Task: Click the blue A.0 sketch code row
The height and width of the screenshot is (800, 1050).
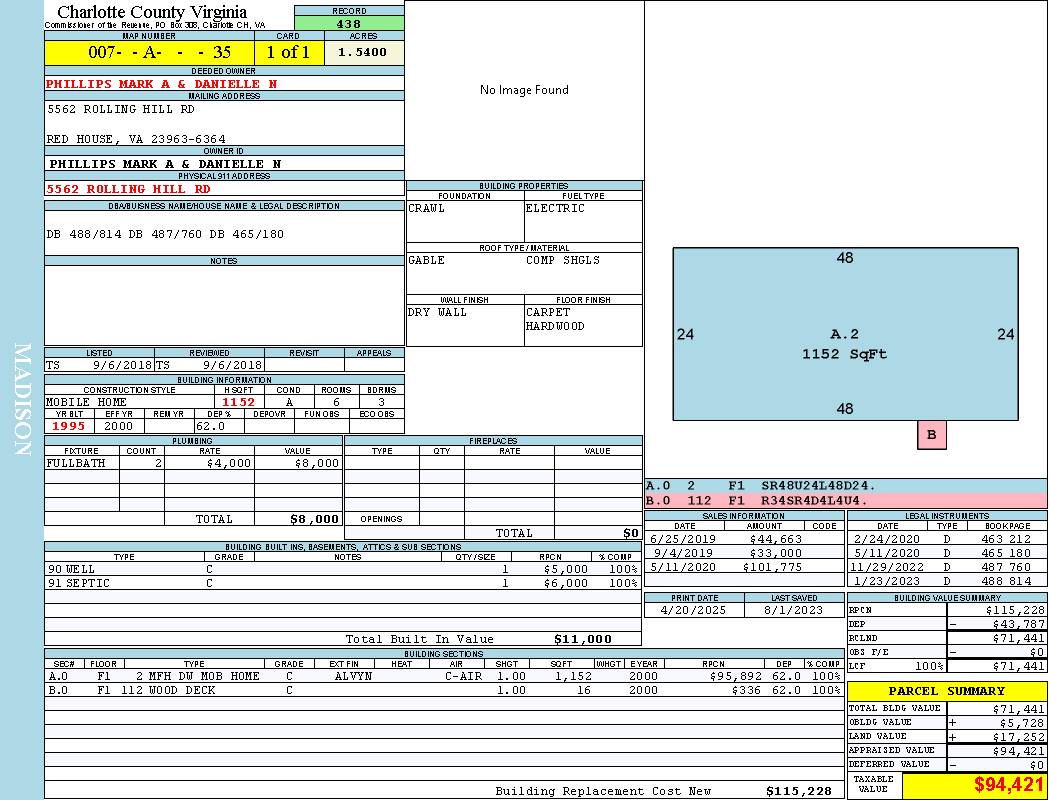Action: pos(845,486)
